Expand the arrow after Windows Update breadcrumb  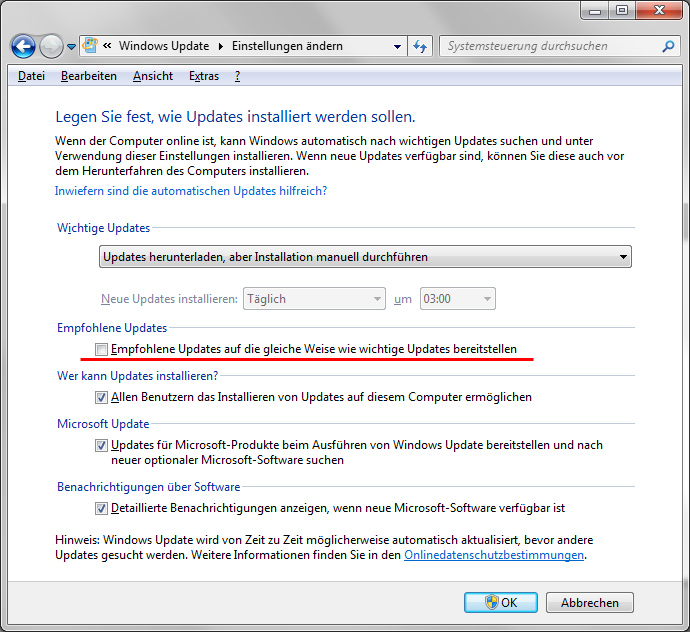221,46
